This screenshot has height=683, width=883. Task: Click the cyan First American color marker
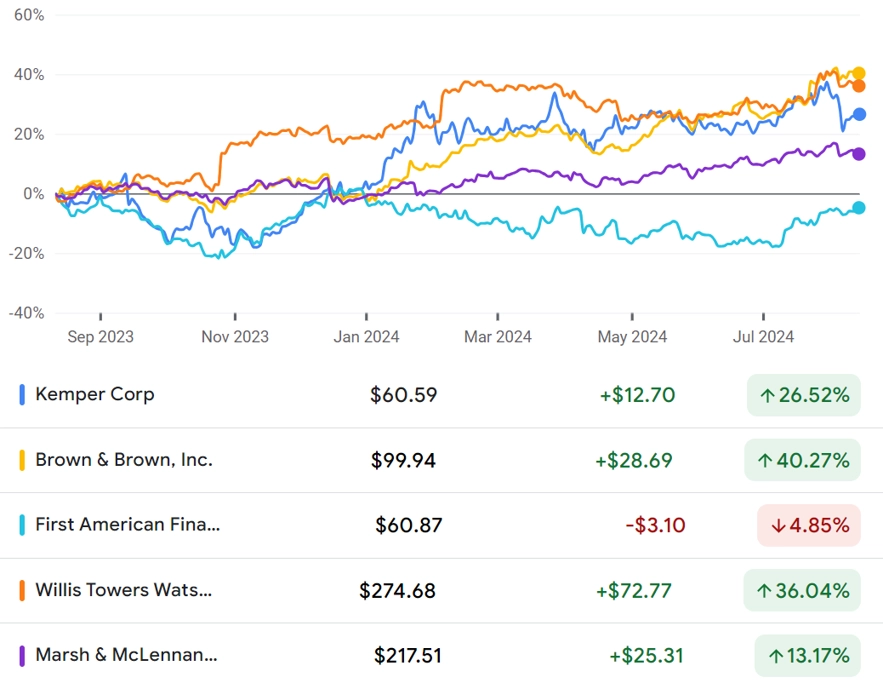22,525
